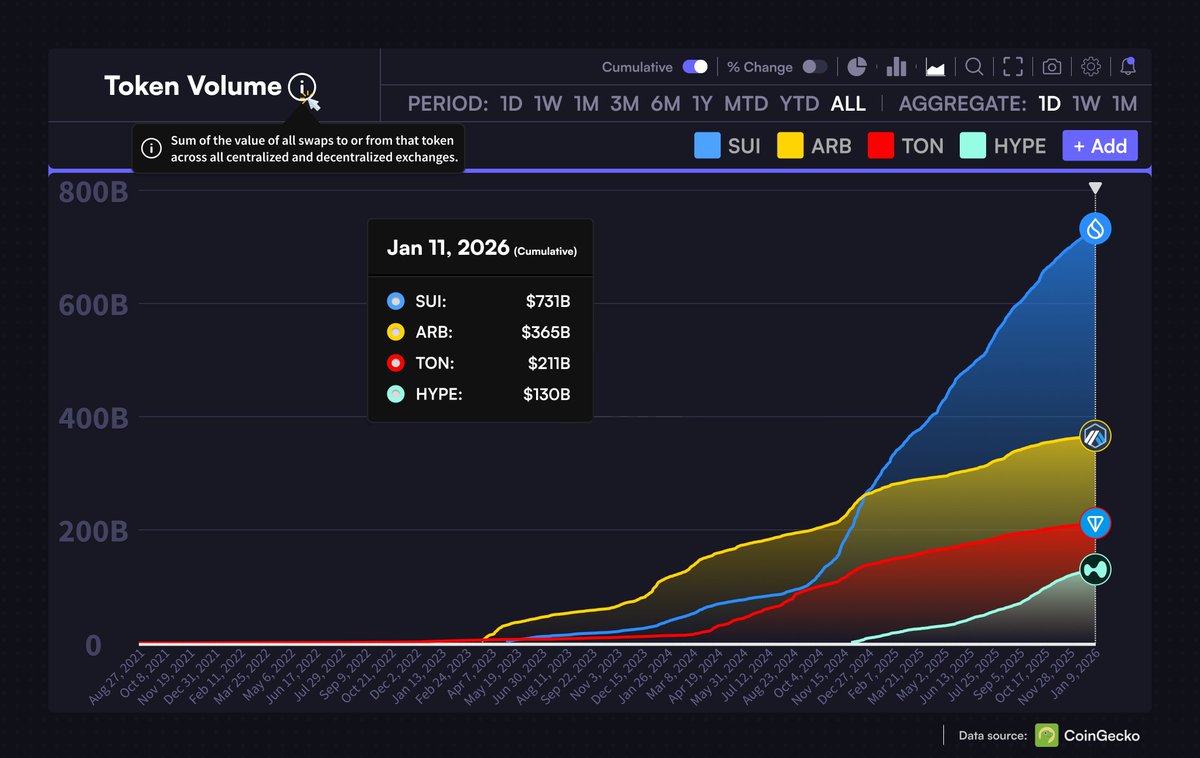Click the Data source: label
This screenshot has height=758, width=1200.
pos(992,736)
